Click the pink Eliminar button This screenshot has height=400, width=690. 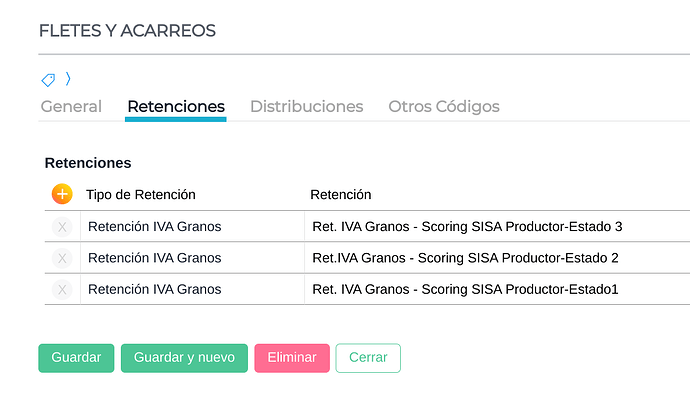tap(292, 357)
